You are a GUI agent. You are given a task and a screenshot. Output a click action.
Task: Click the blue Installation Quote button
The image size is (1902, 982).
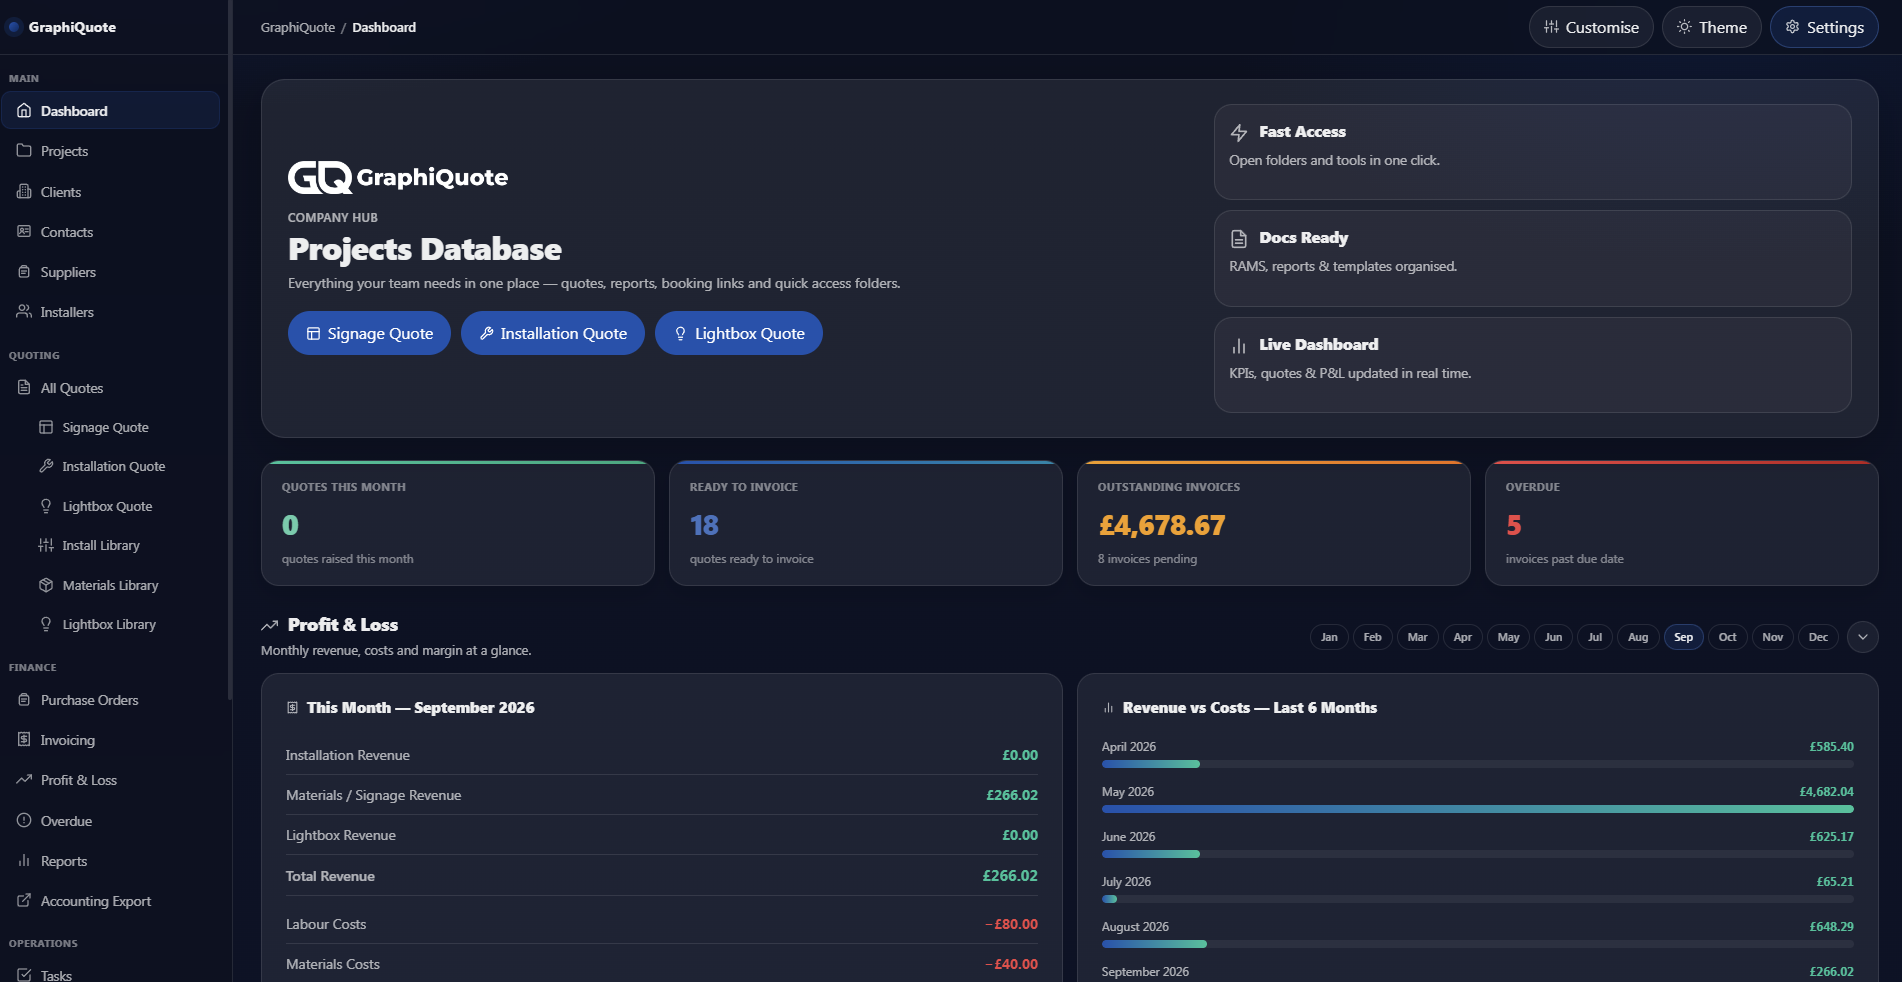pyautogui.click(x=553, y=333)
